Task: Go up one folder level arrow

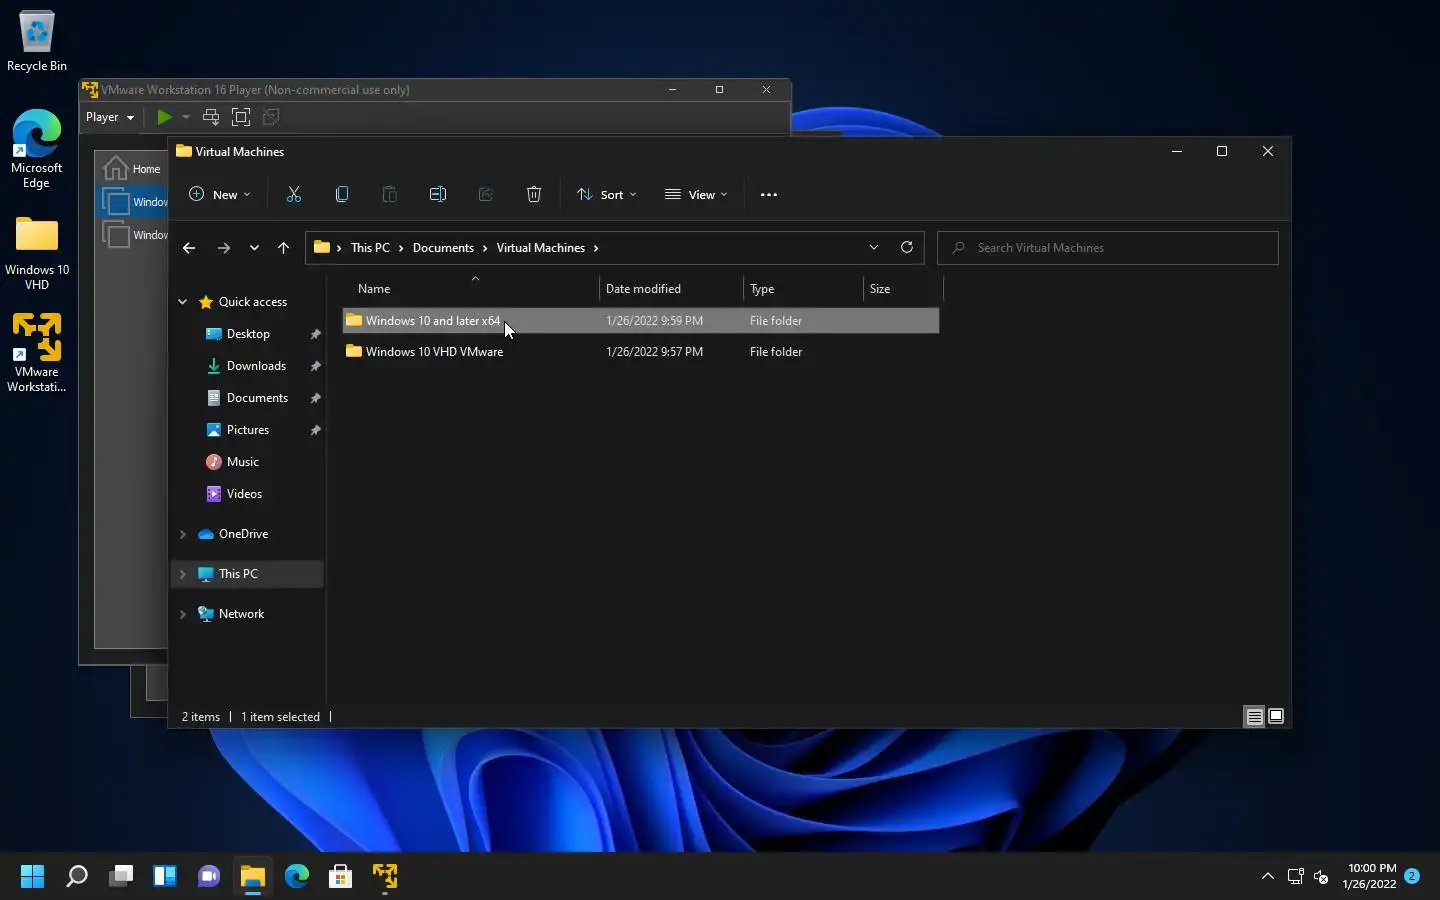Action: (284, 248)
